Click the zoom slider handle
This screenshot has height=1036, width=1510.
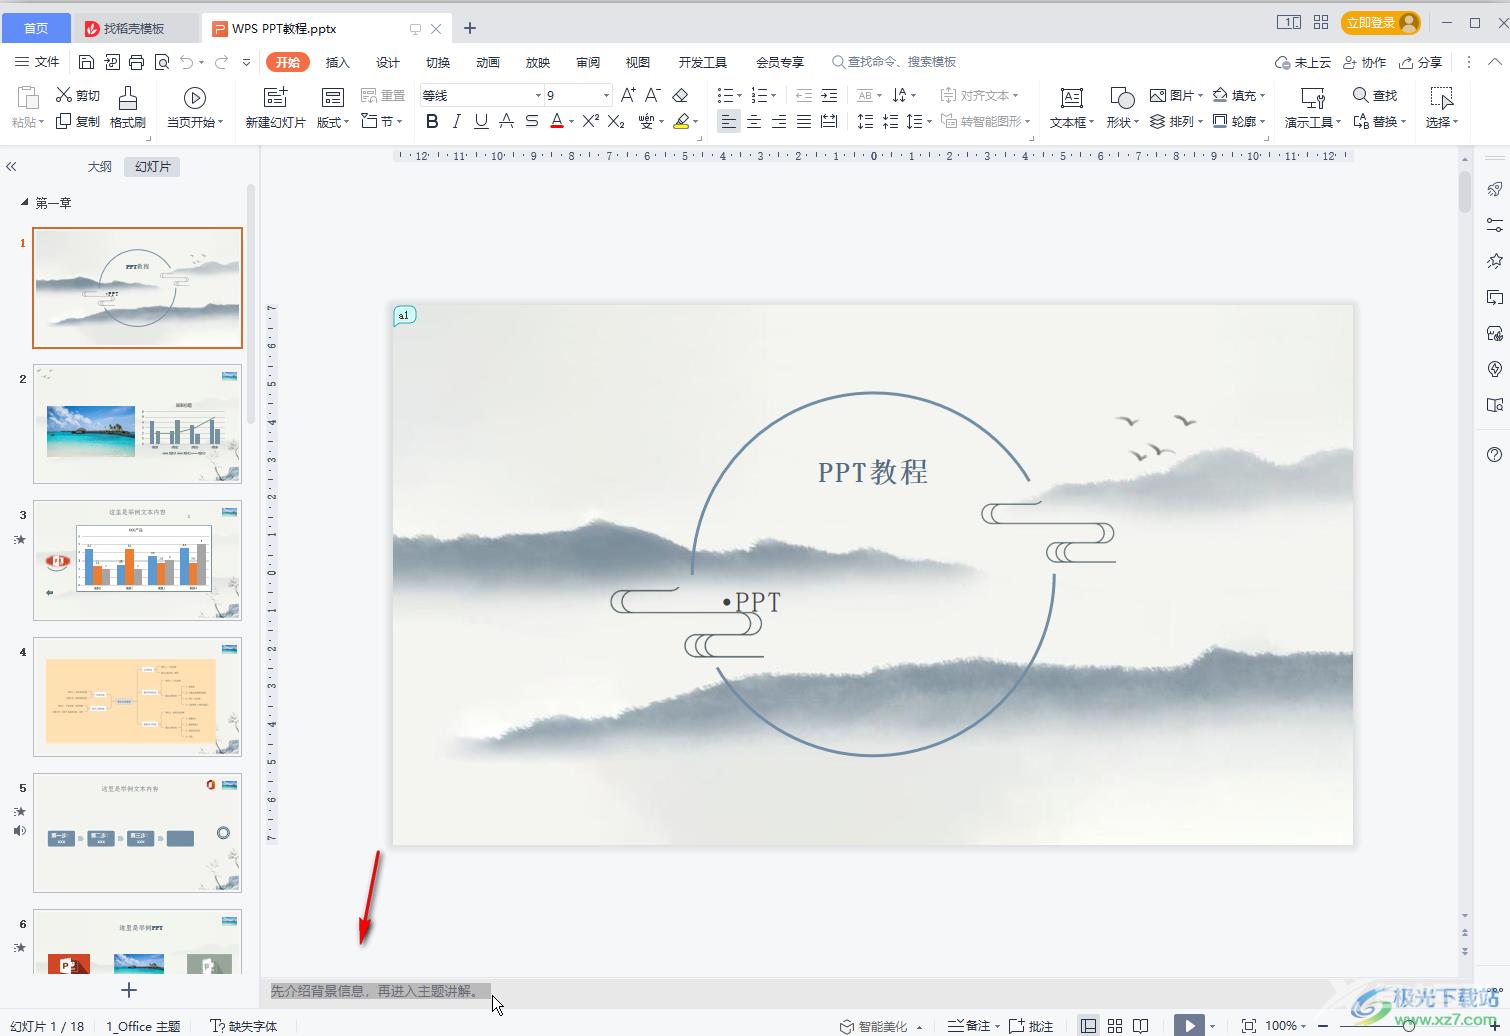coord(1409,1025)
